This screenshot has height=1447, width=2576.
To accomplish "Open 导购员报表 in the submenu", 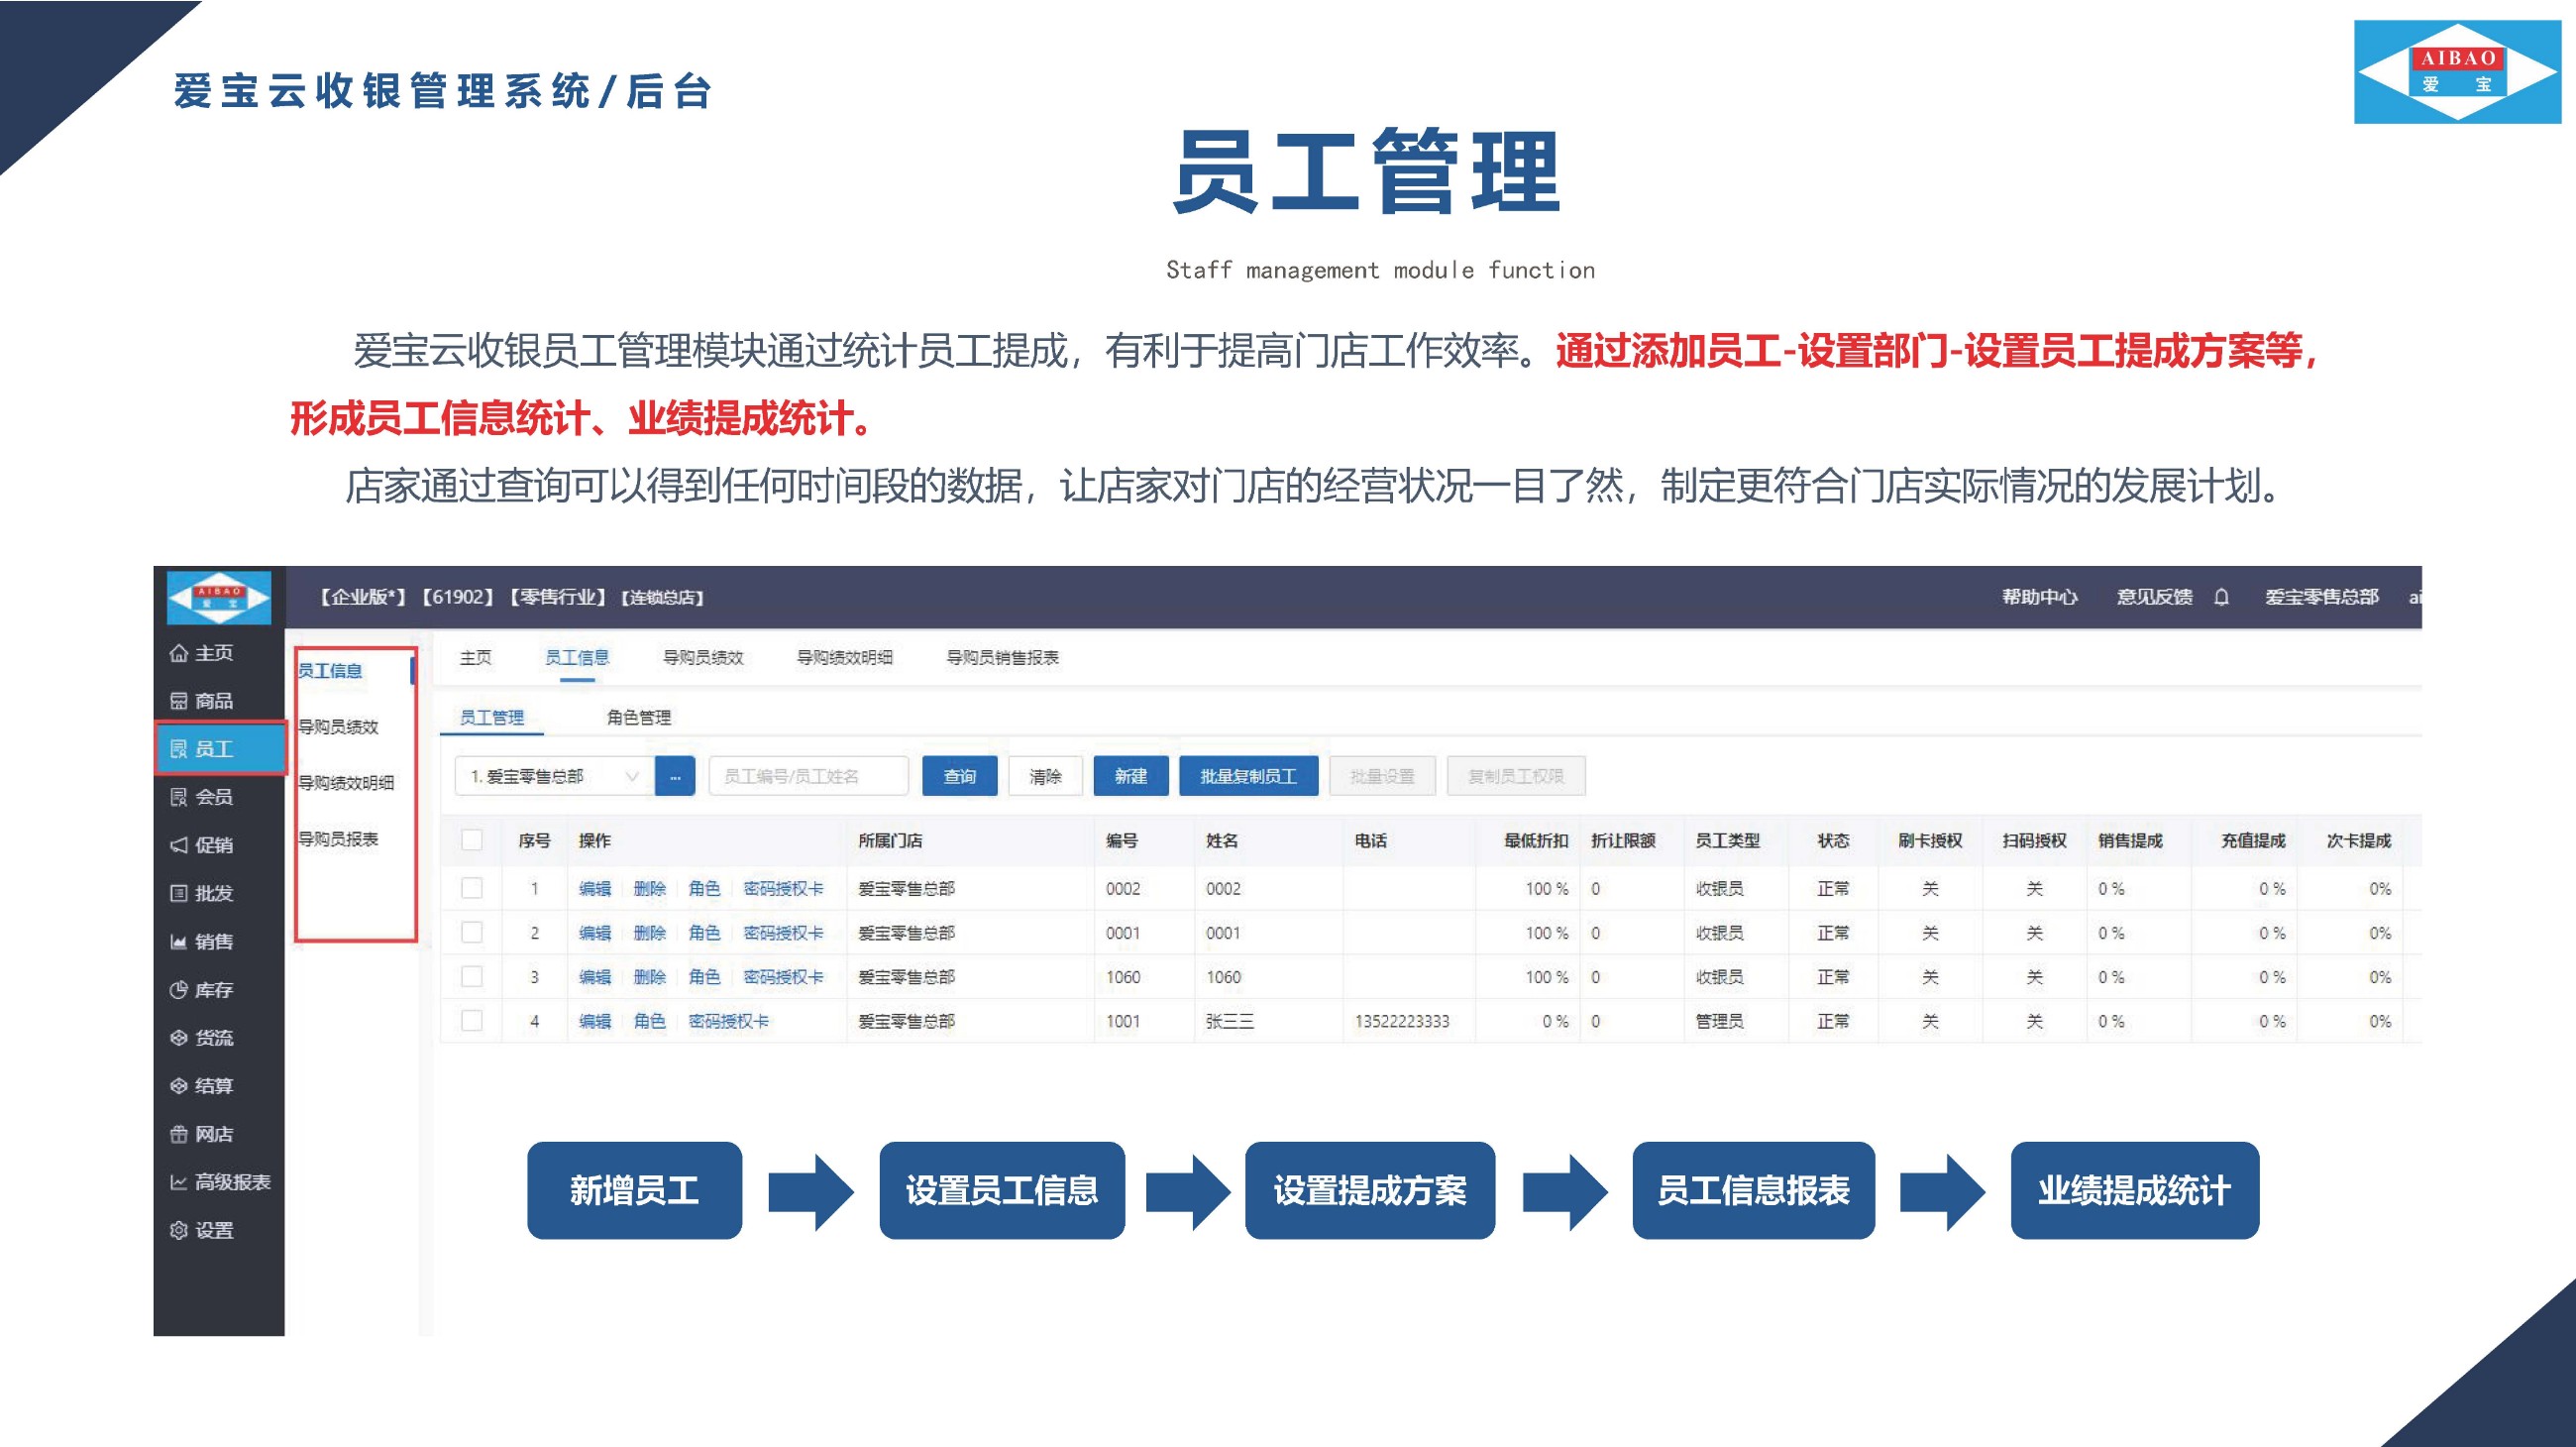I will point(339,838).
